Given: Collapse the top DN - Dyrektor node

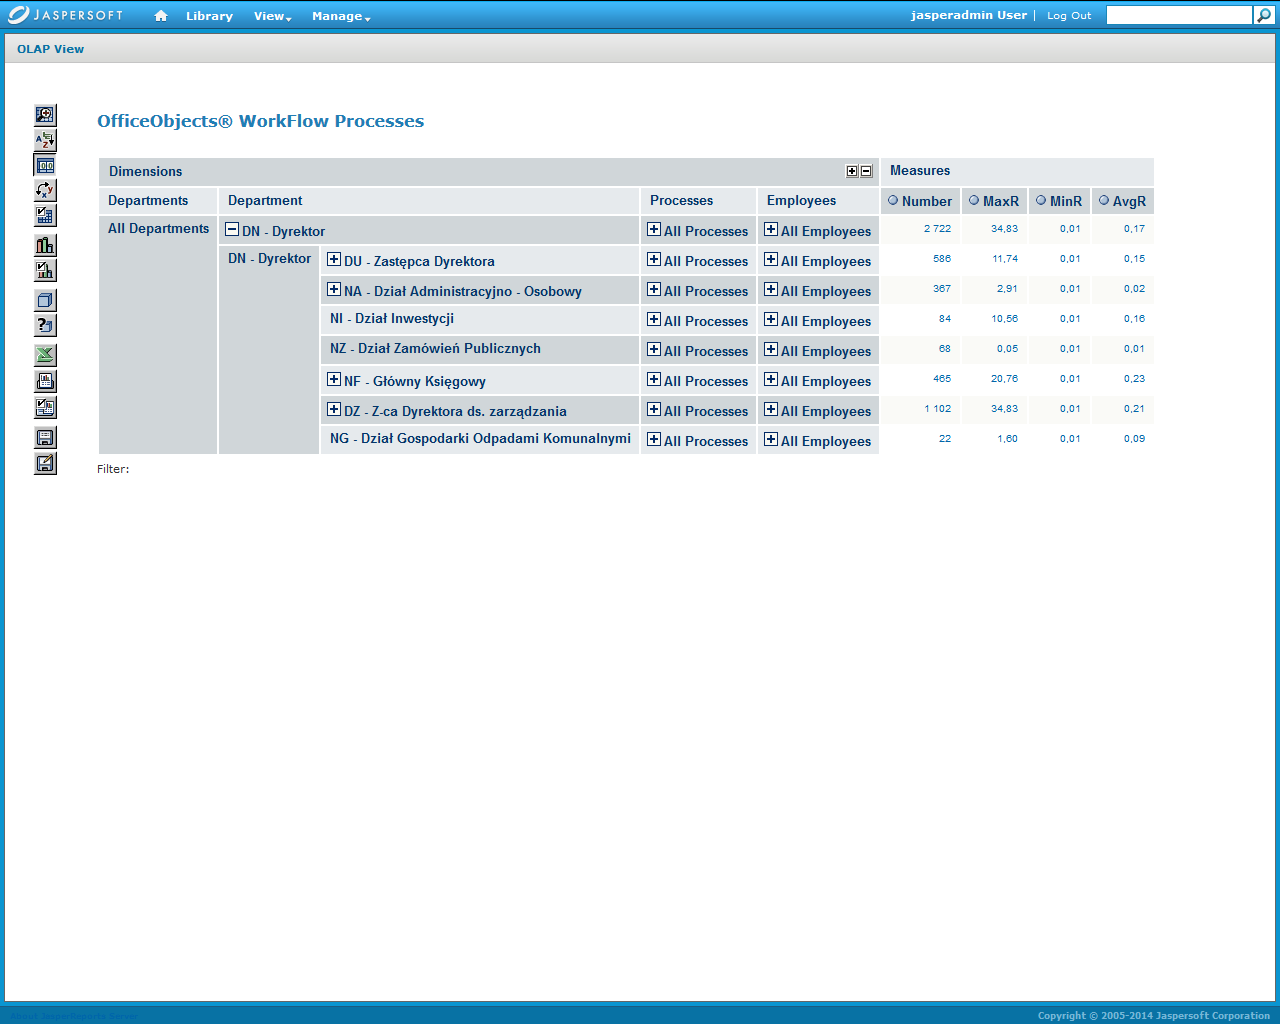Looking at the screenshot, I should [x=232, y=229].
